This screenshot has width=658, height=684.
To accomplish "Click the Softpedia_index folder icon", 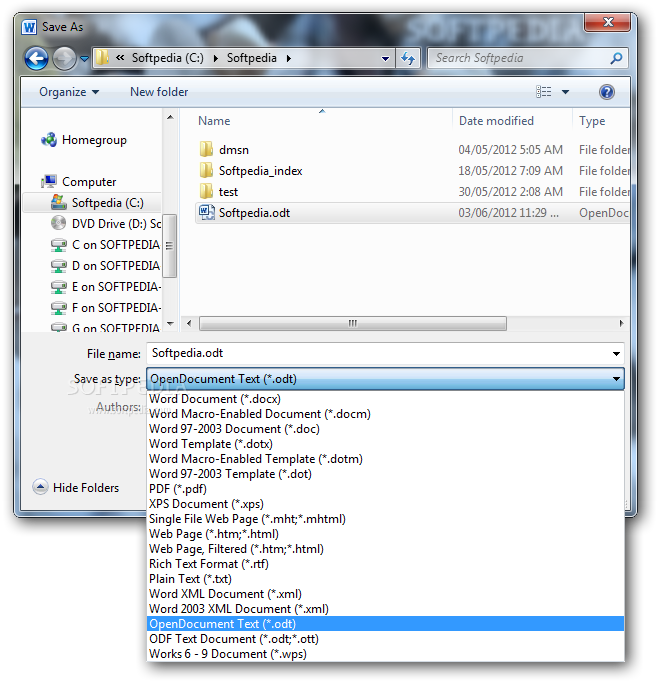I will 206,171.
